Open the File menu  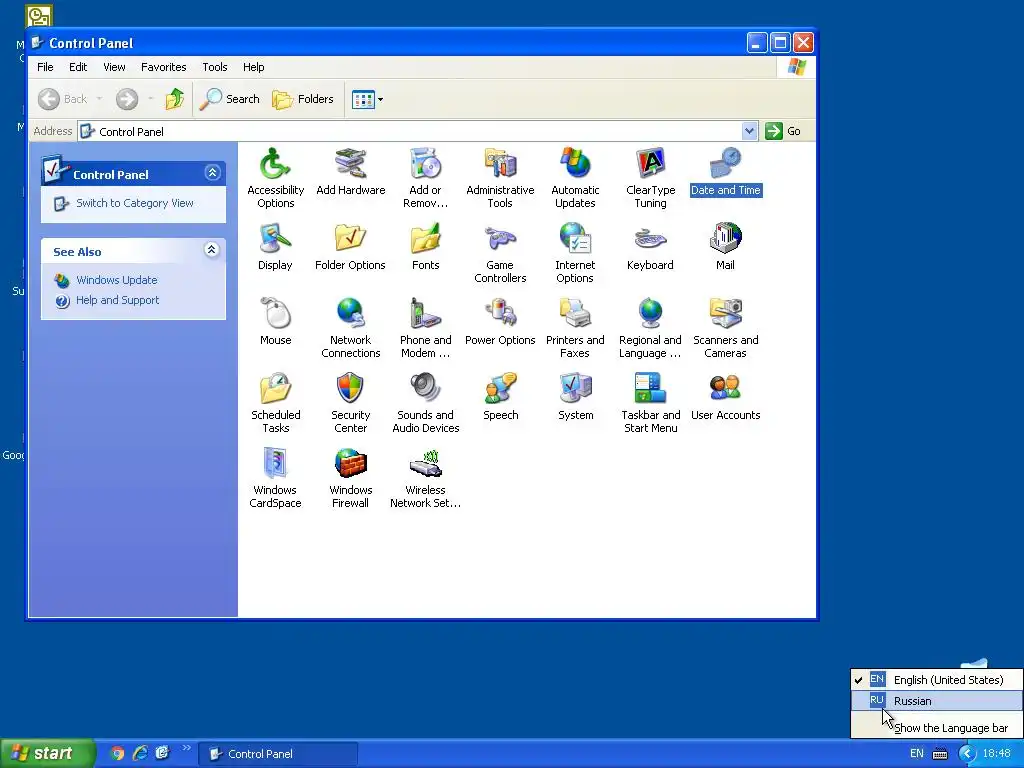[45, 67]
